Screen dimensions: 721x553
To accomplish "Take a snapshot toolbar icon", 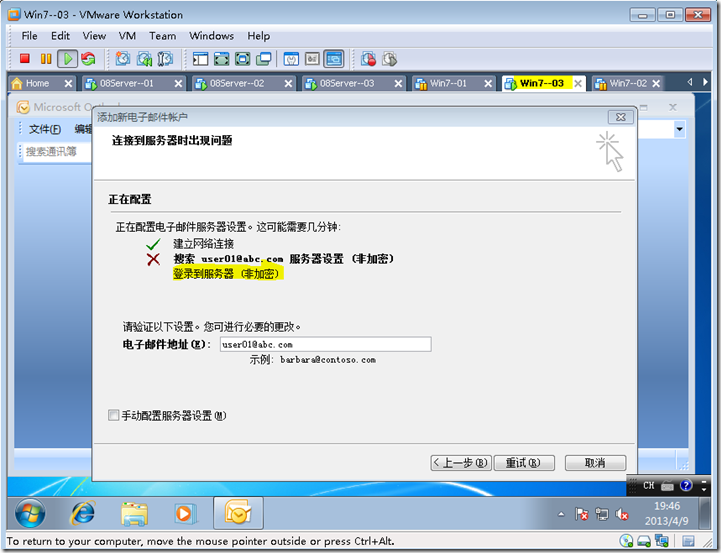I will tap(123, 59).
